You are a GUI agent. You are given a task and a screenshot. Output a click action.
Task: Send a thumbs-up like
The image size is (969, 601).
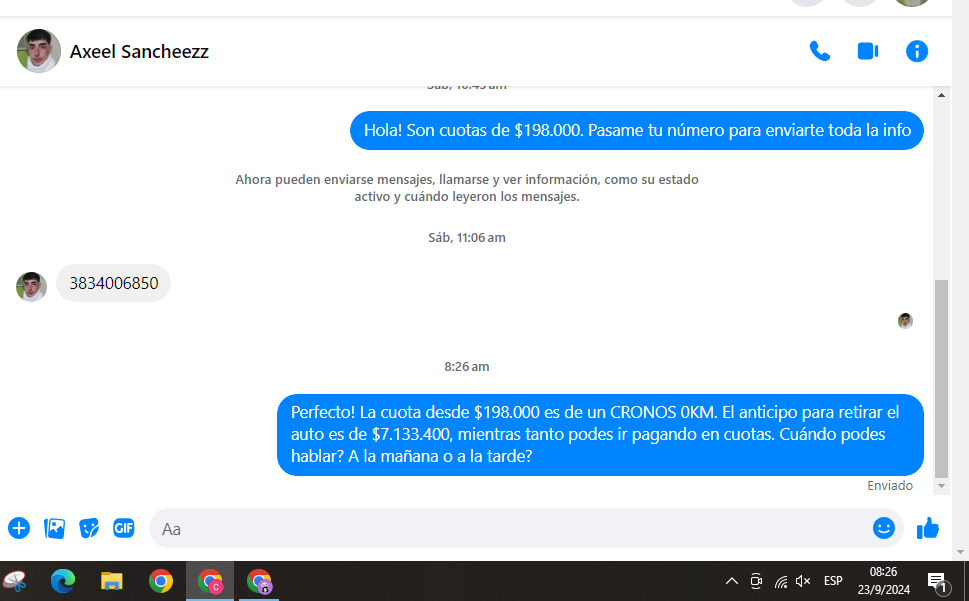(928, 528)
